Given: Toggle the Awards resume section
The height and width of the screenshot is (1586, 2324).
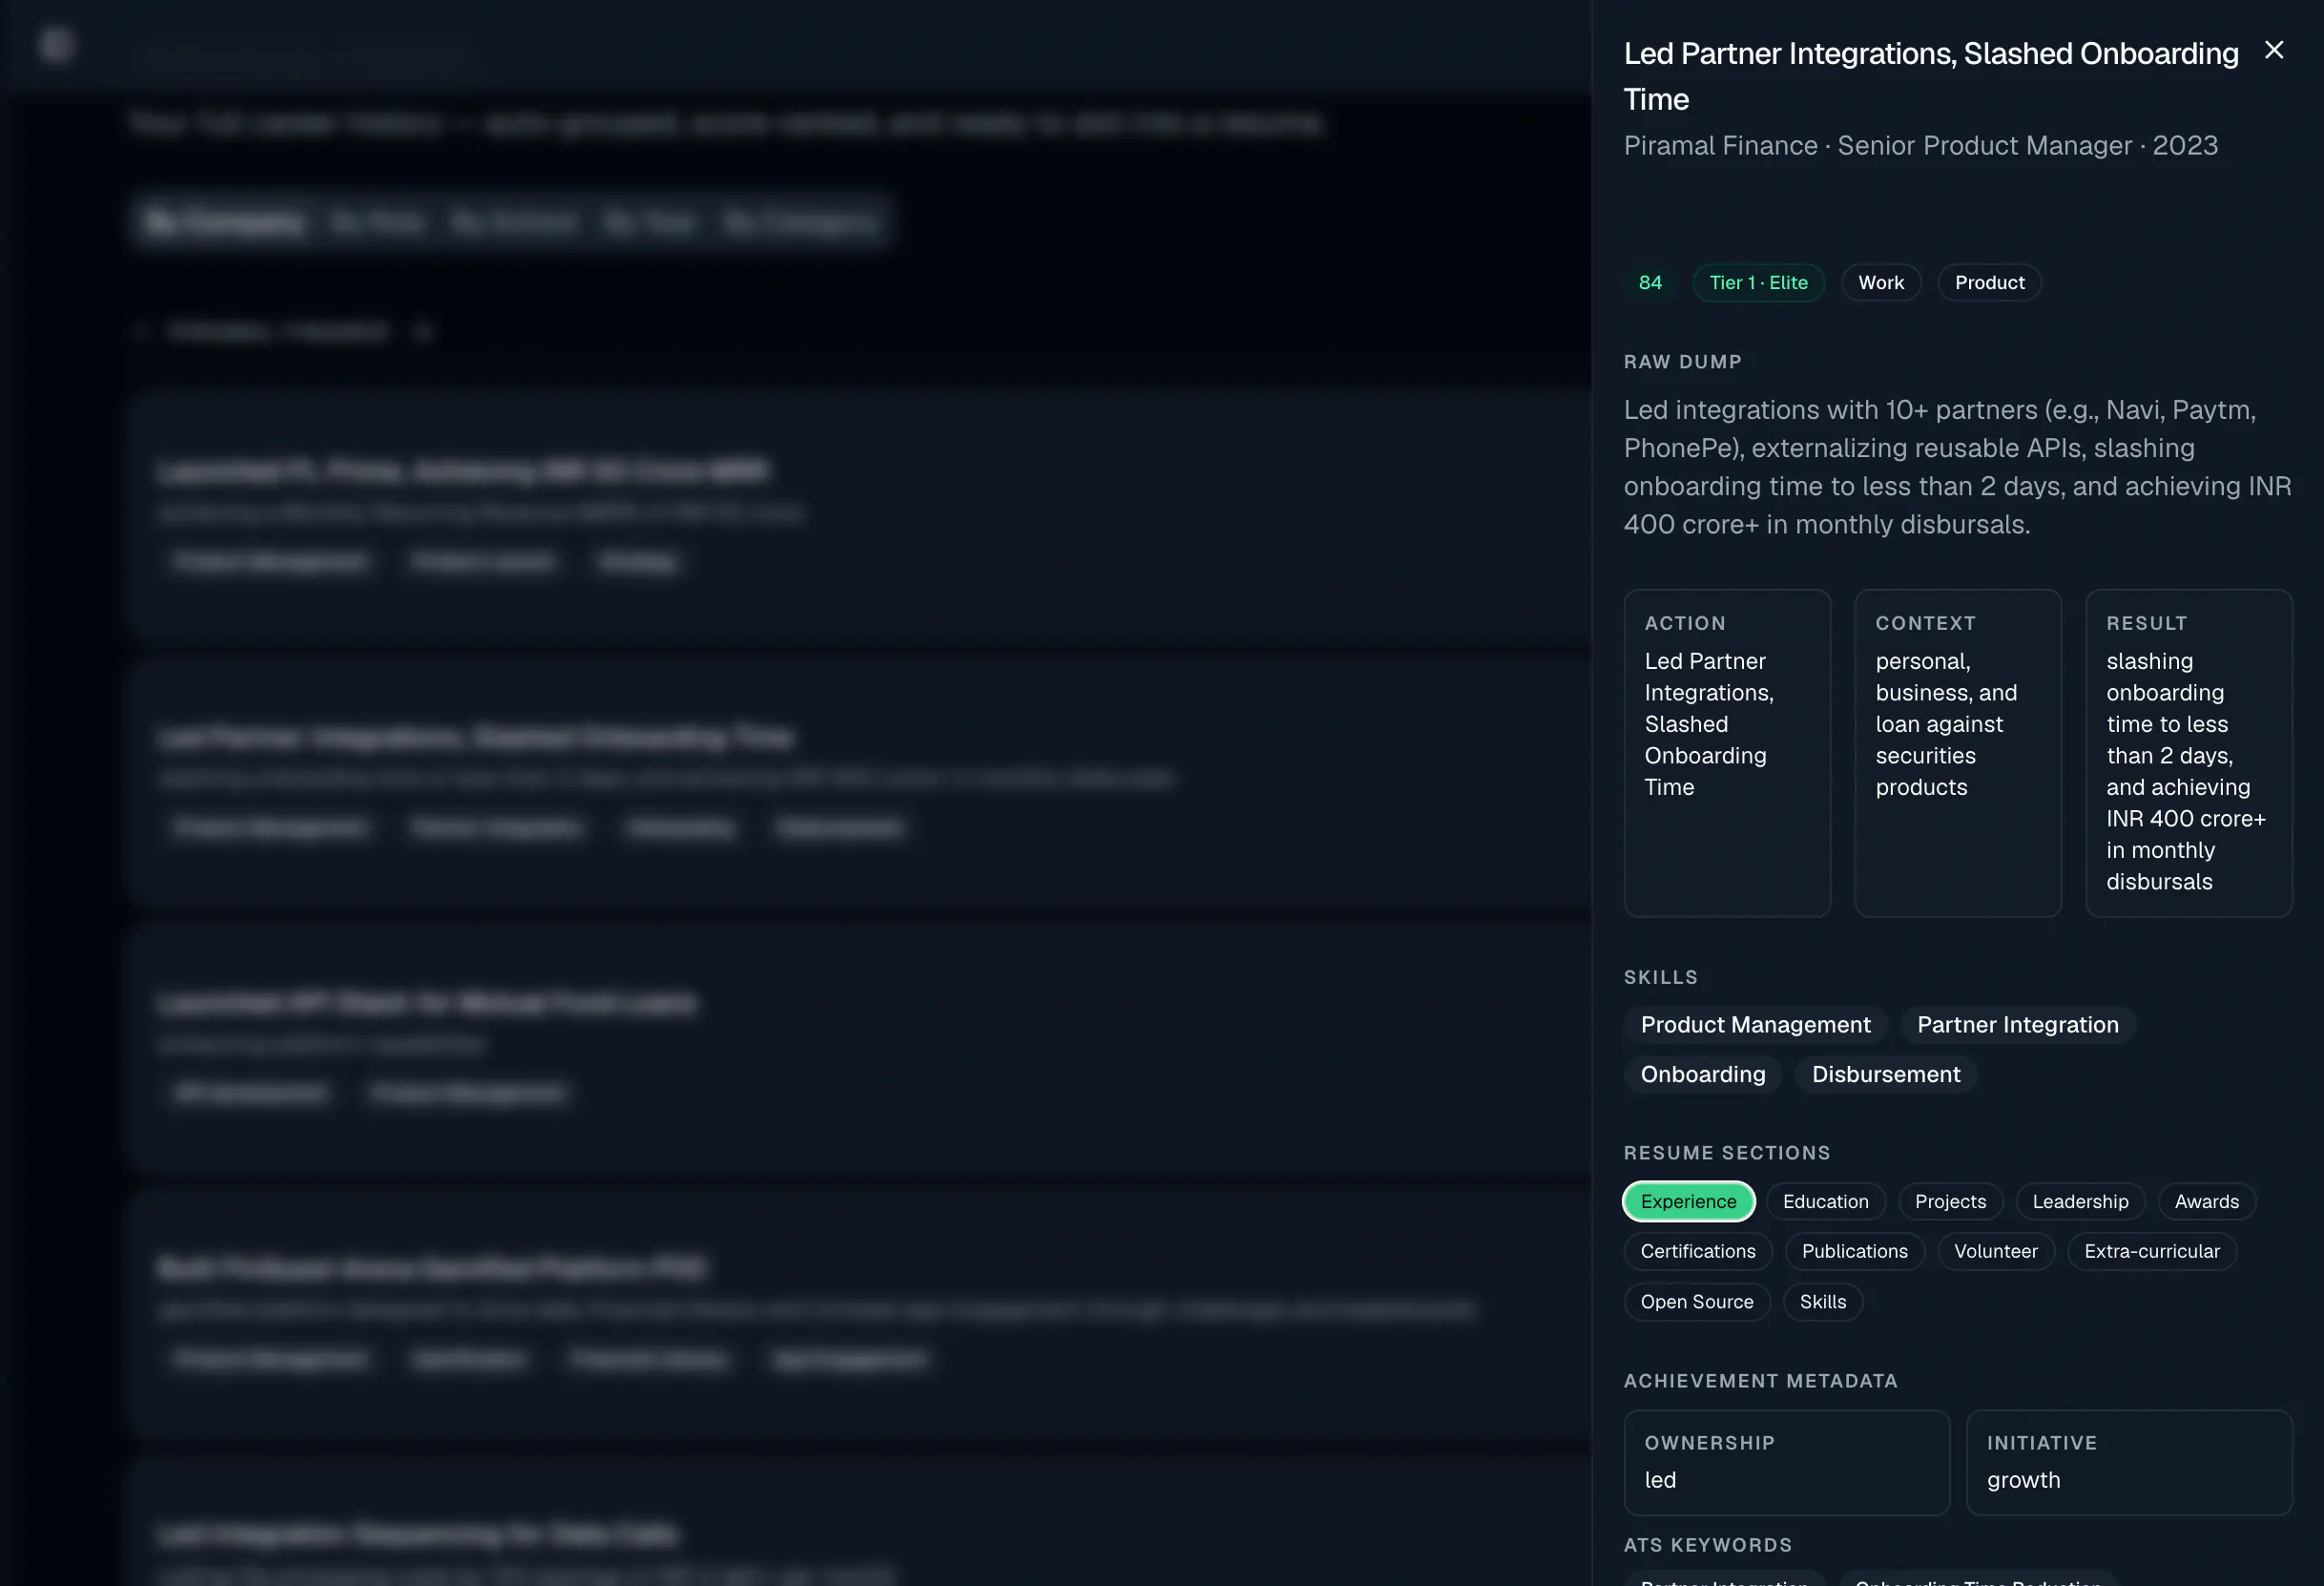Looking at the screenshot, I should click(2206, 1201).
